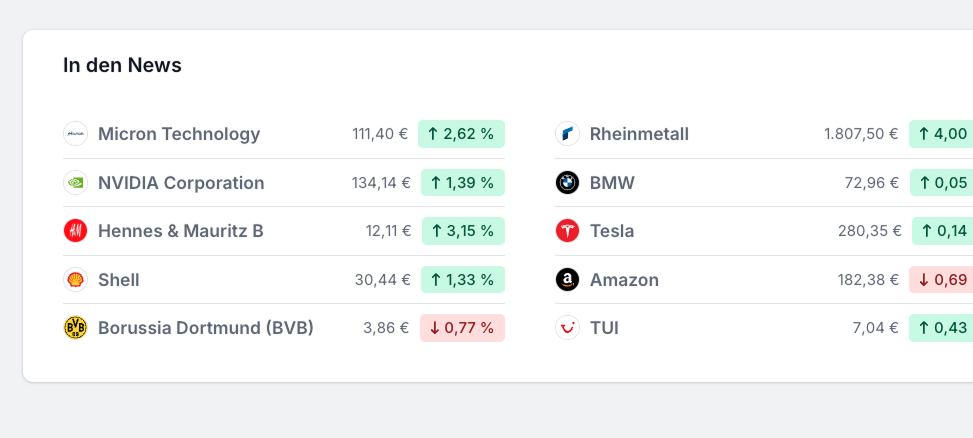The height and width of the screenshot is (438, 973).
Task: Open the Micron Technology stock link
Action: click(179, 134)
